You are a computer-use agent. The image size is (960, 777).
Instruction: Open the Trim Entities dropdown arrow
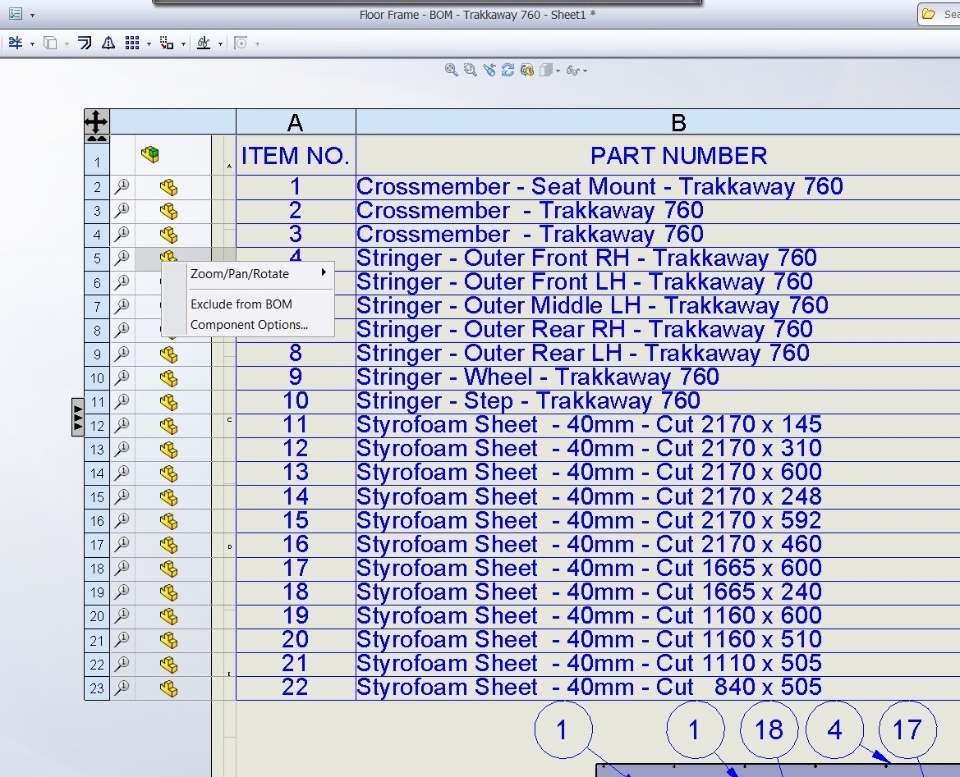tap(32, 43)
